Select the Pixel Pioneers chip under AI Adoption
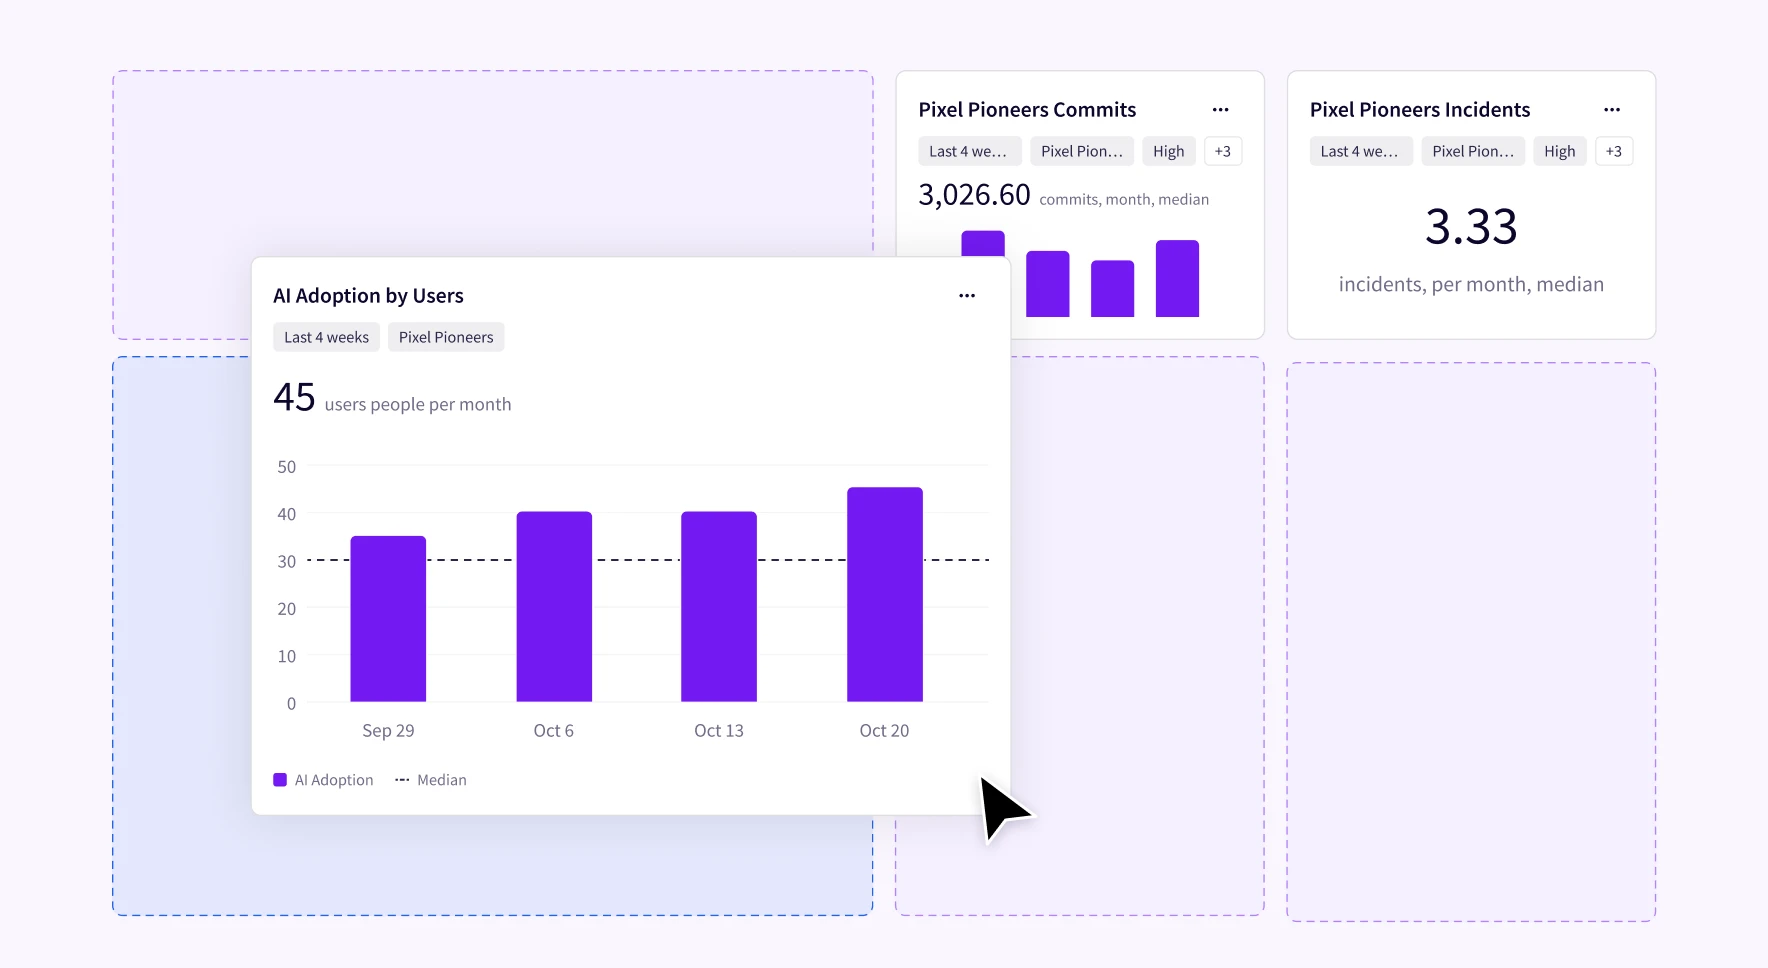Viewport: 1768px width, 968px height. click(445, 337)
